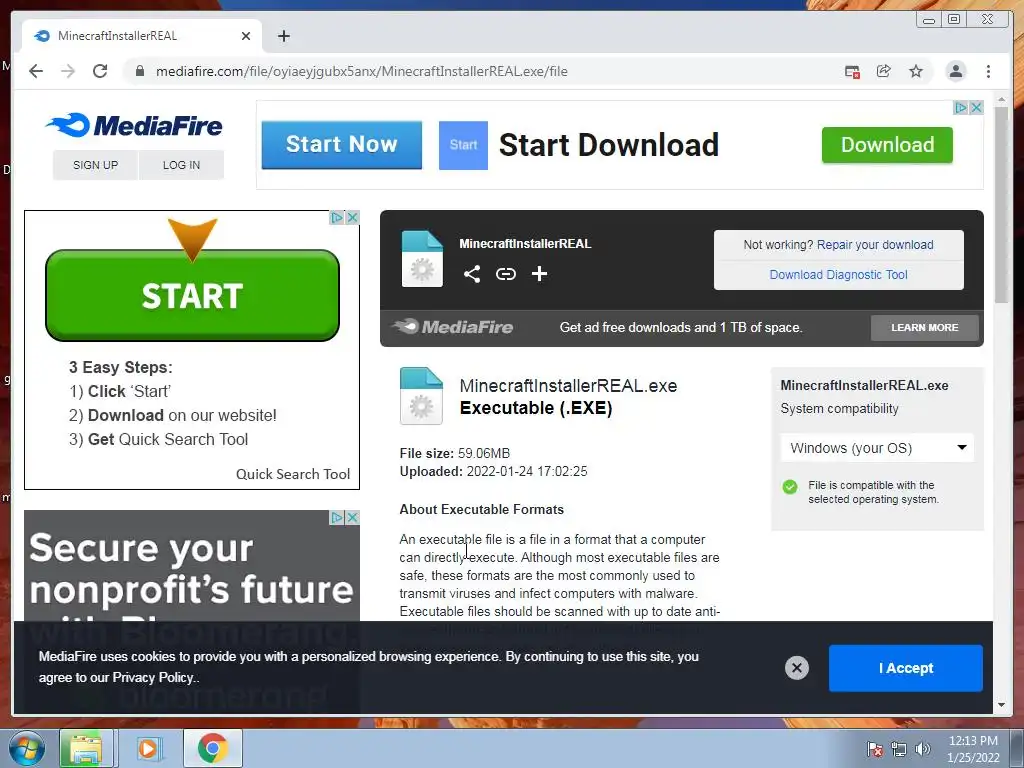Click the blue Start Now ad button
Viewport: 1024px width, 768px height.
click(x=342, y=144)
